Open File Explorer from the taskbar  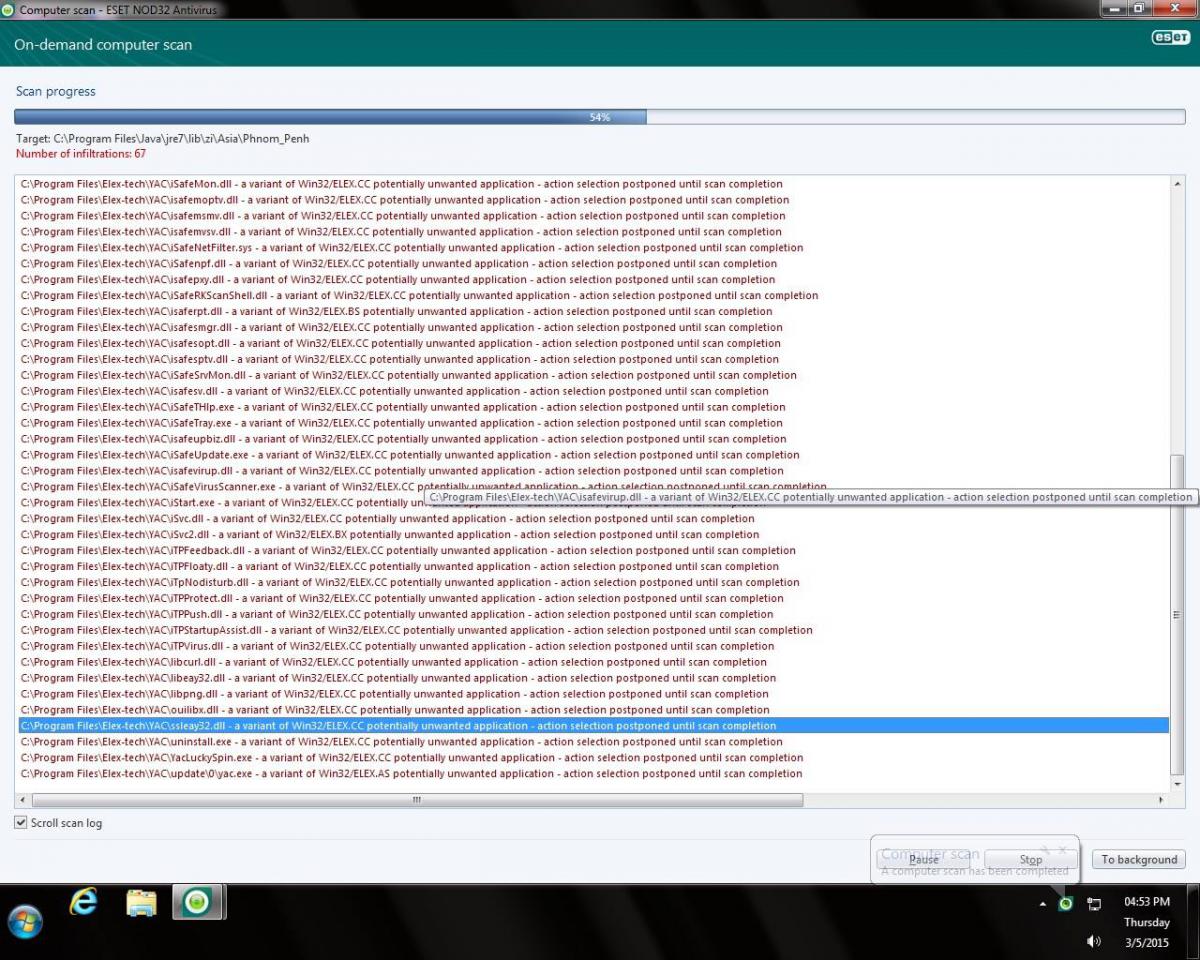141,903
